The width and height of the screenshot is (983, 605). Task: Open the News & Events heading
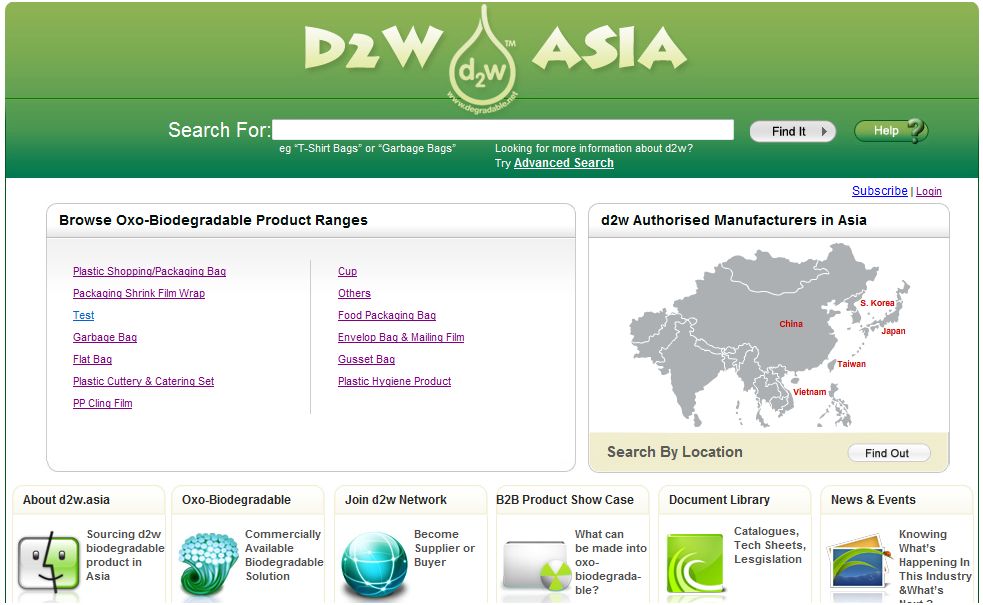pyautogui.click(x=873, y=500)
